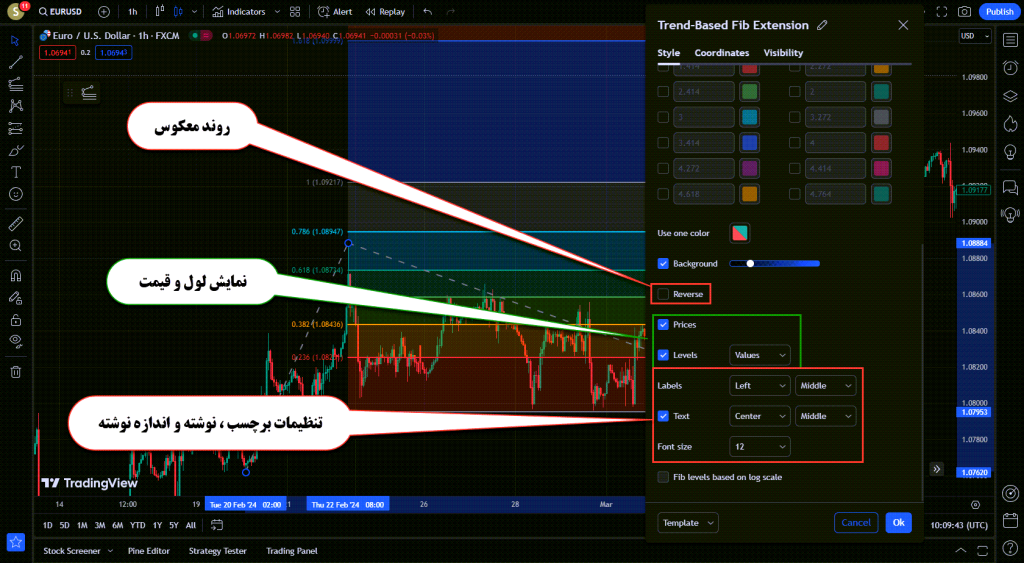Start bar Replay mode
Viewport: 1024px width, 563px height.
pos(385,12)
